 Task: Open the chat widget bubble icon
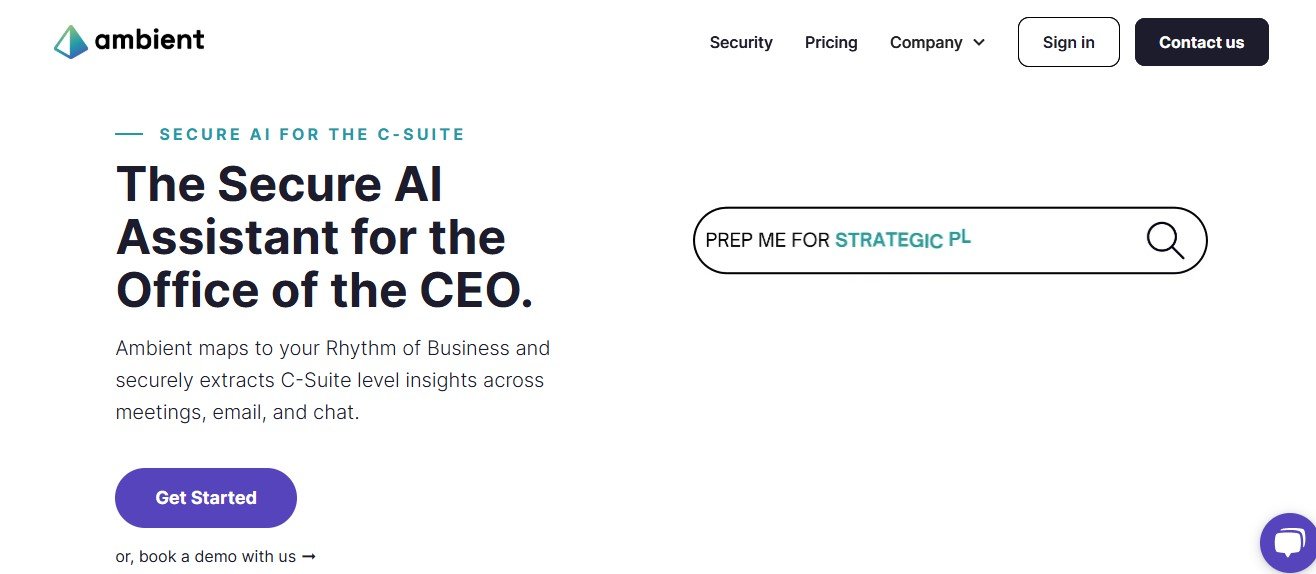(1290, 543)
